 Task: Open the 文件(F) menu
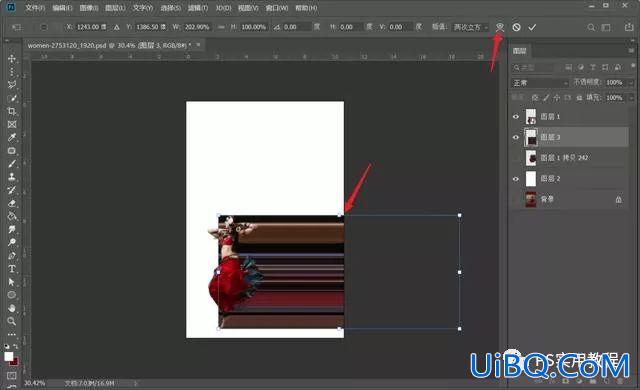35,8
